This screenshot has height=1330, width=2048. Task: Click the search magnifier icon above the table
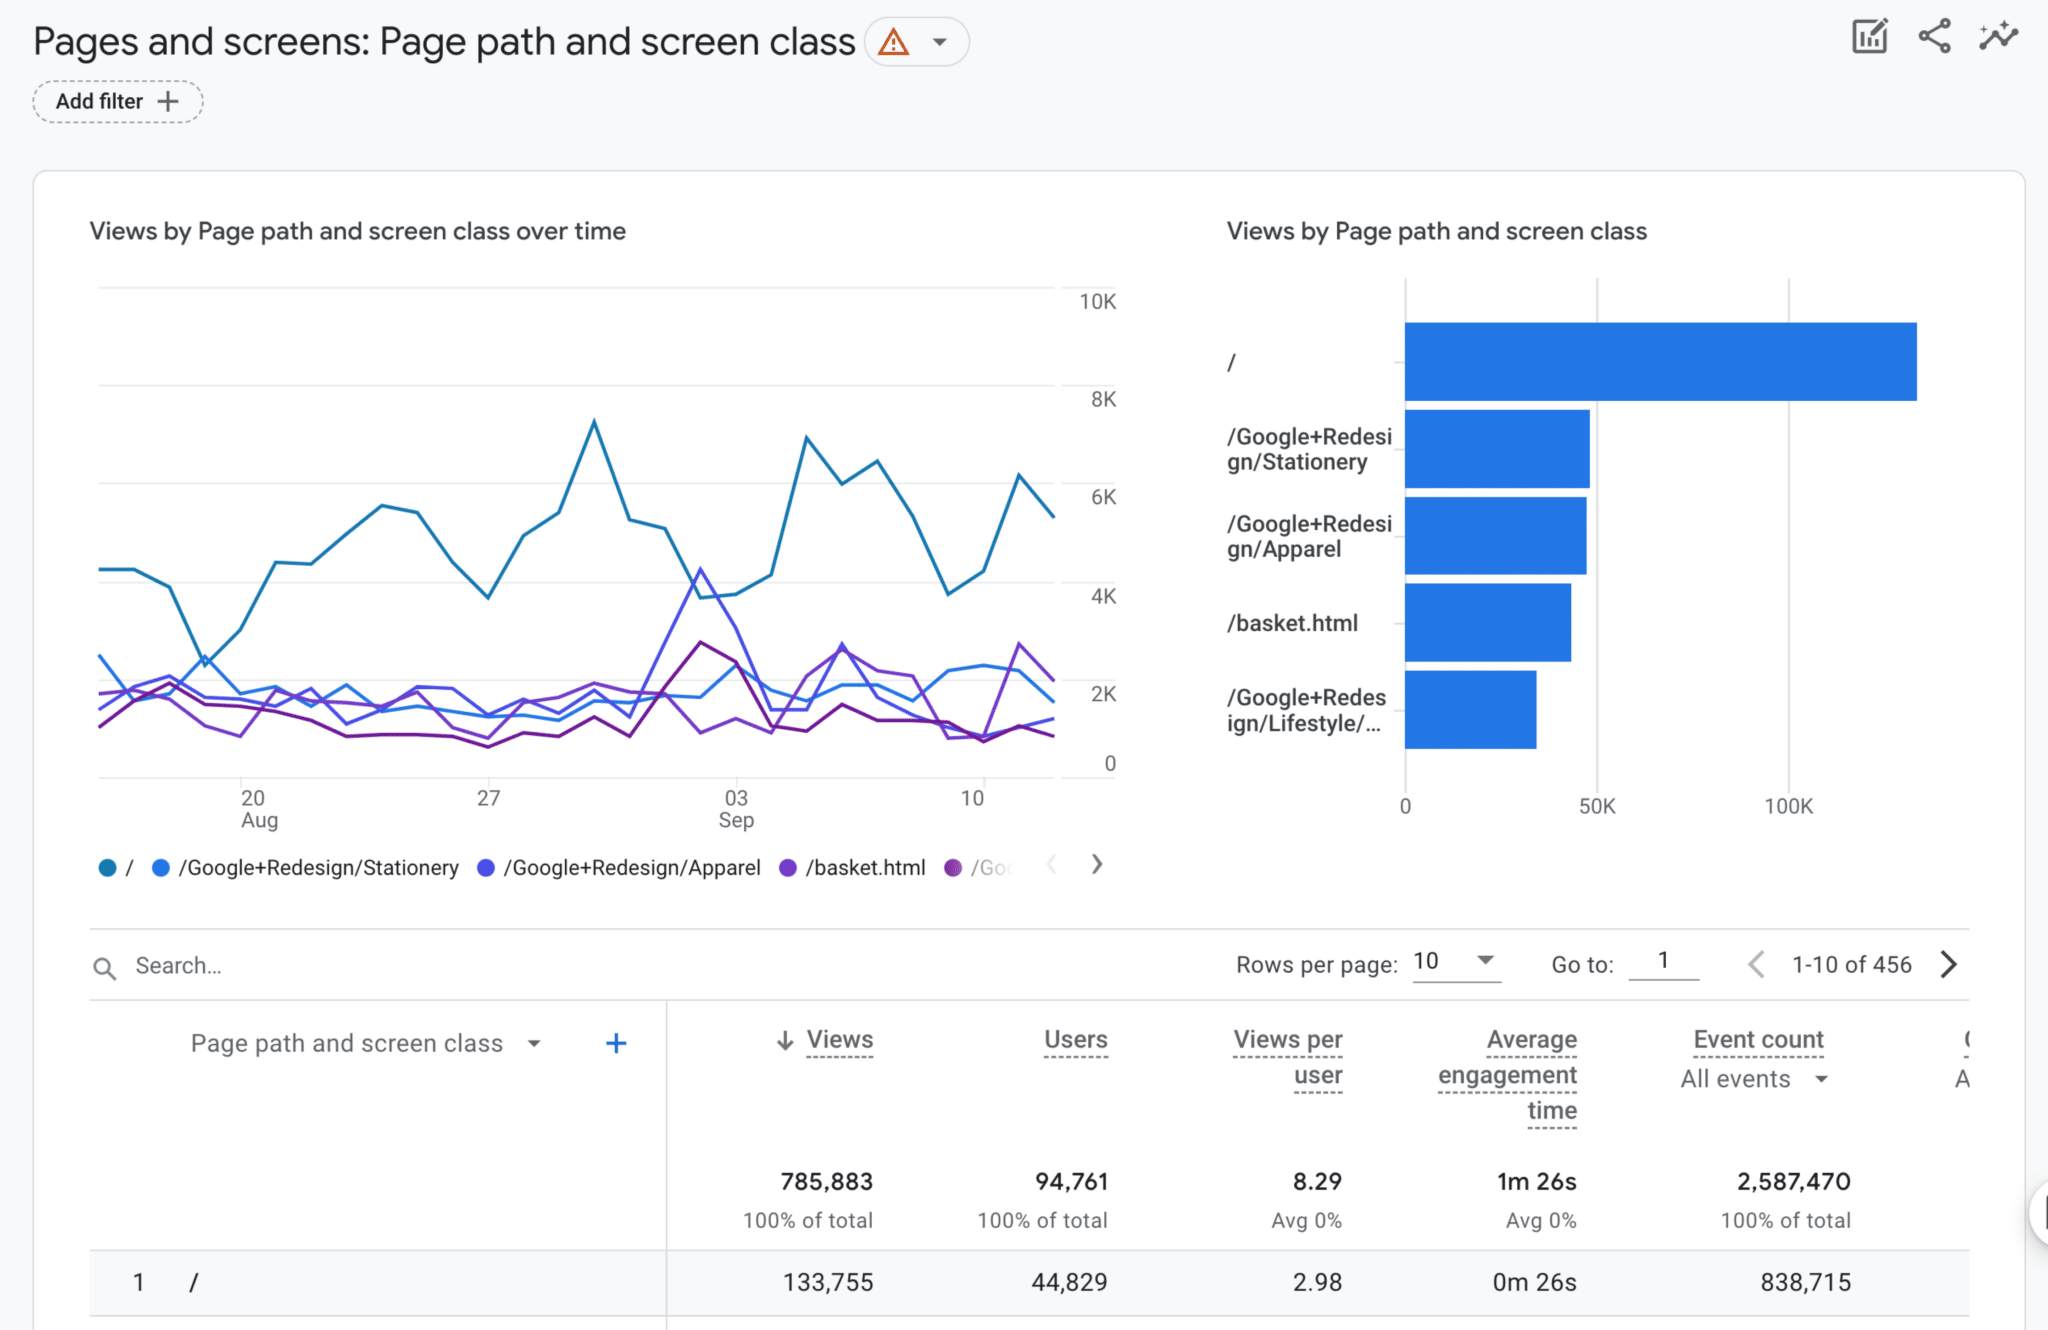105,966
